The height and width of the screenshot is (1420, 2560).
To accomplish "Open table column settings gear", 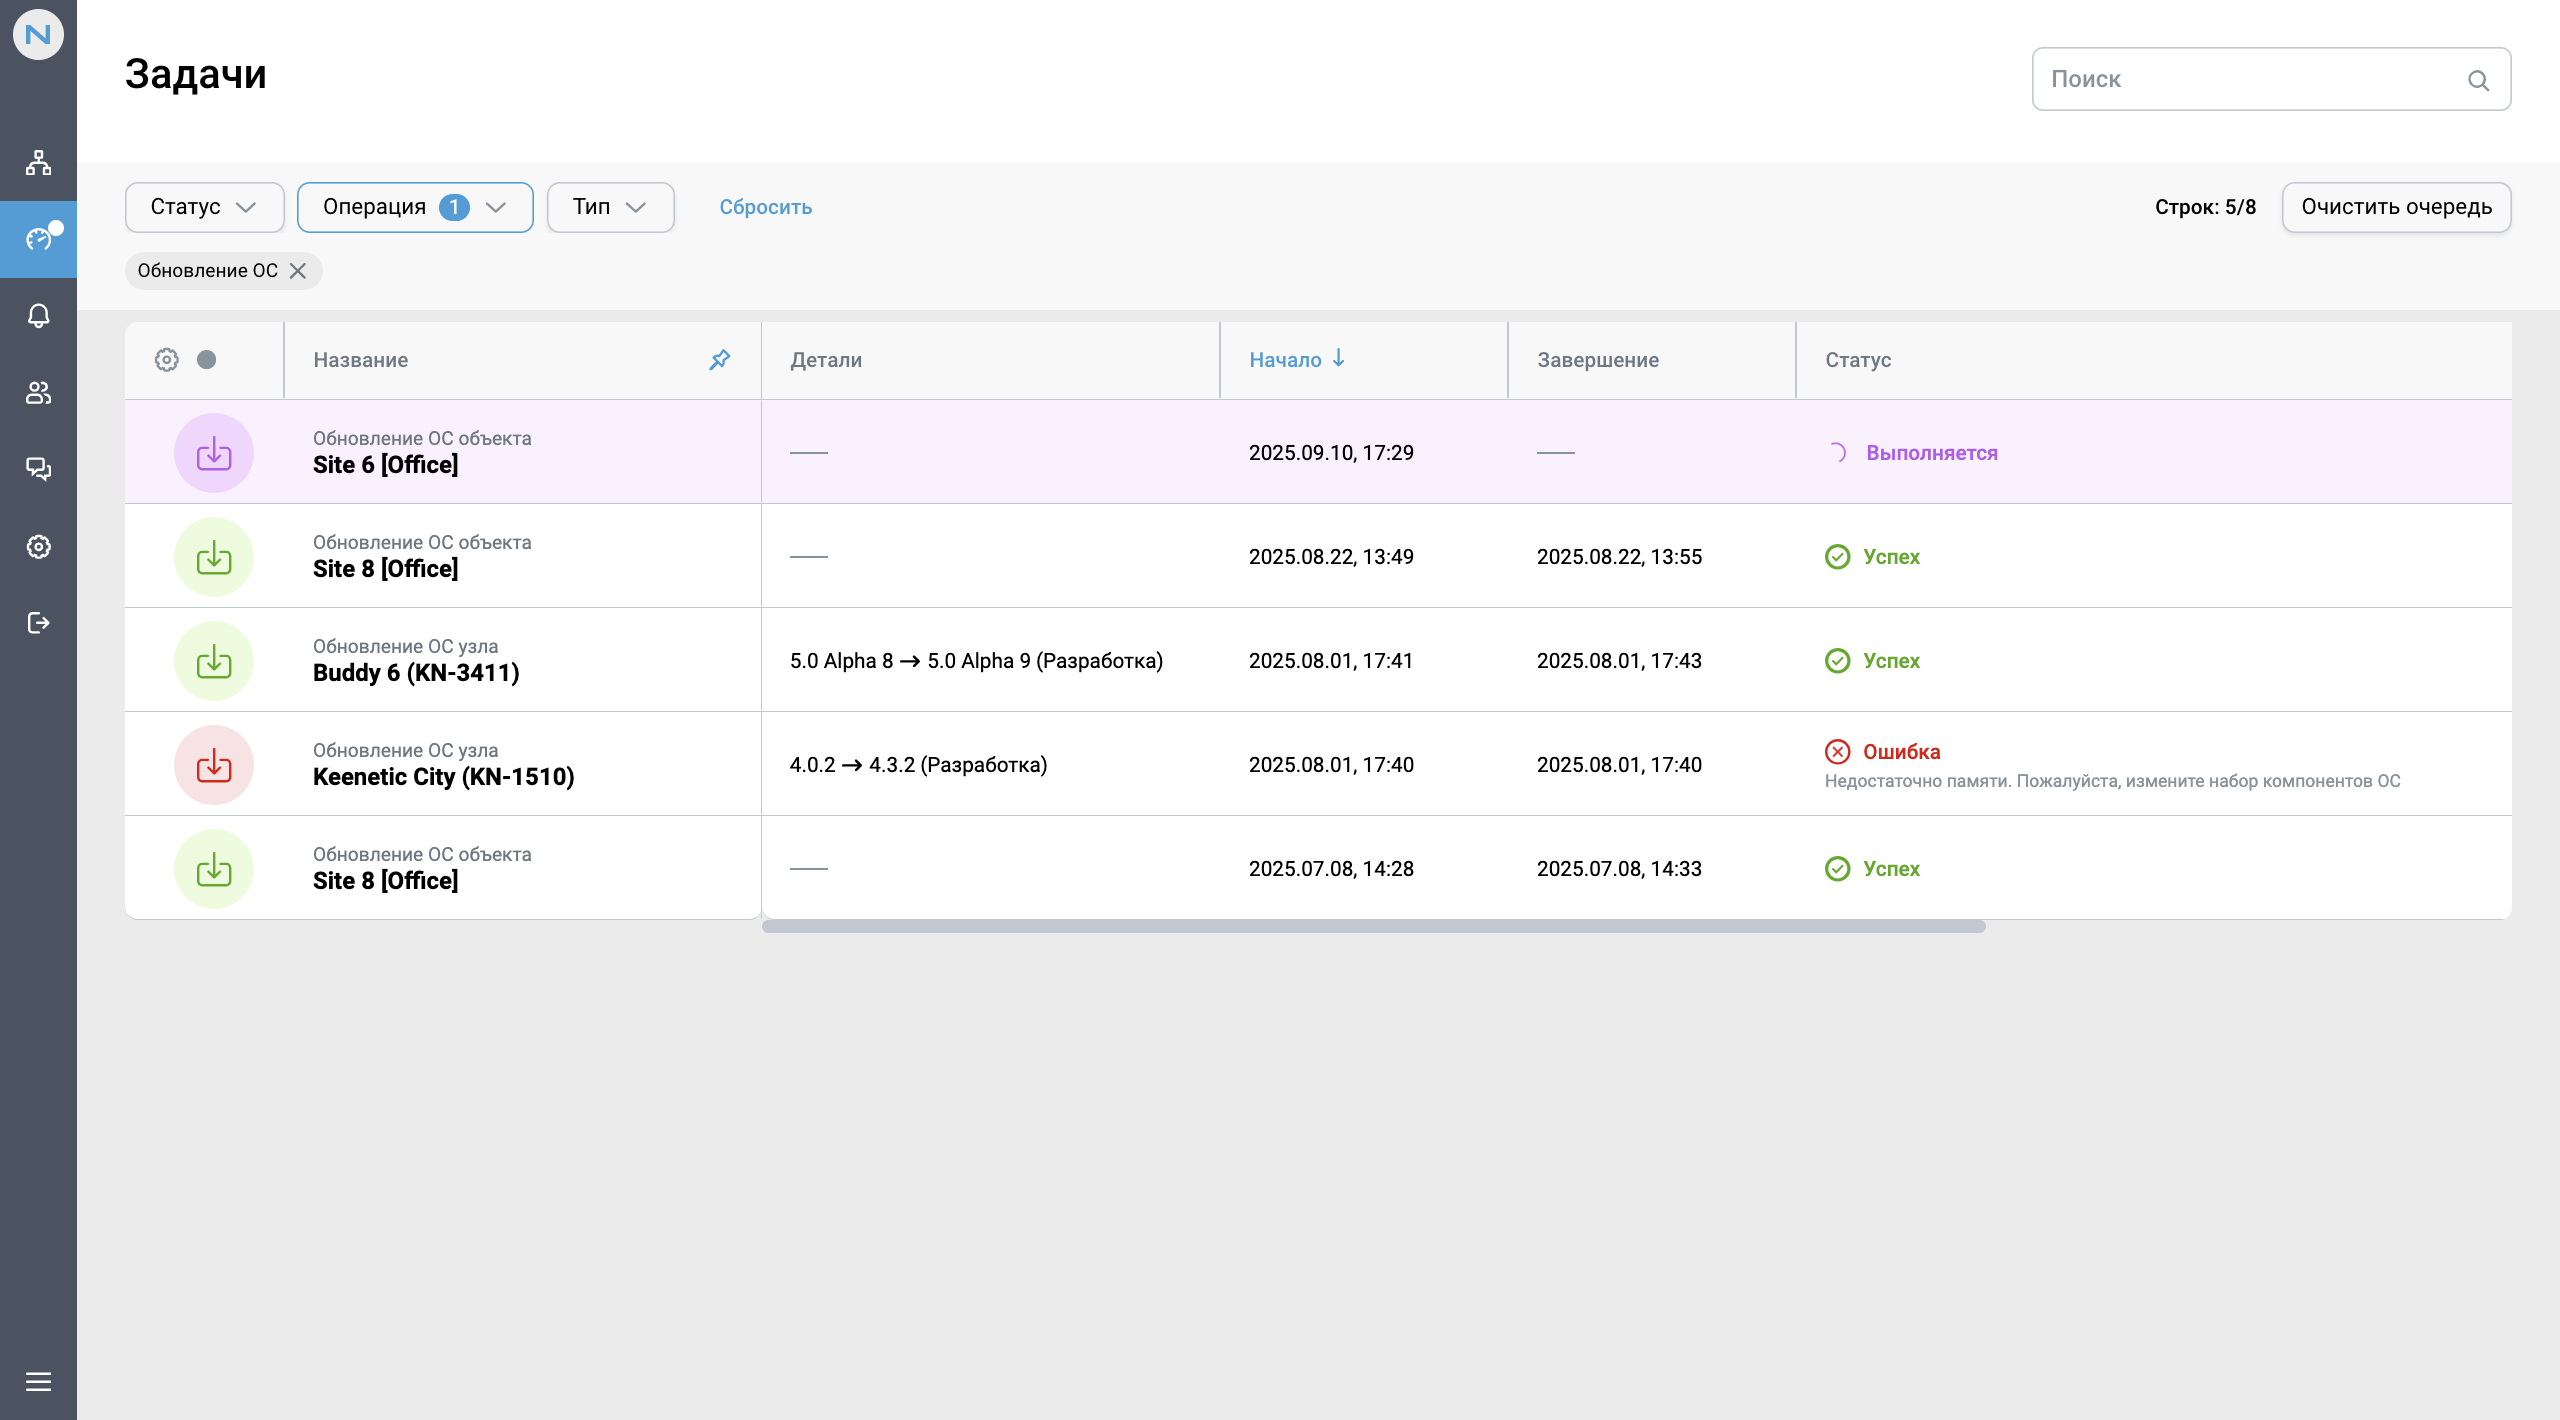I will coord(166,359).
